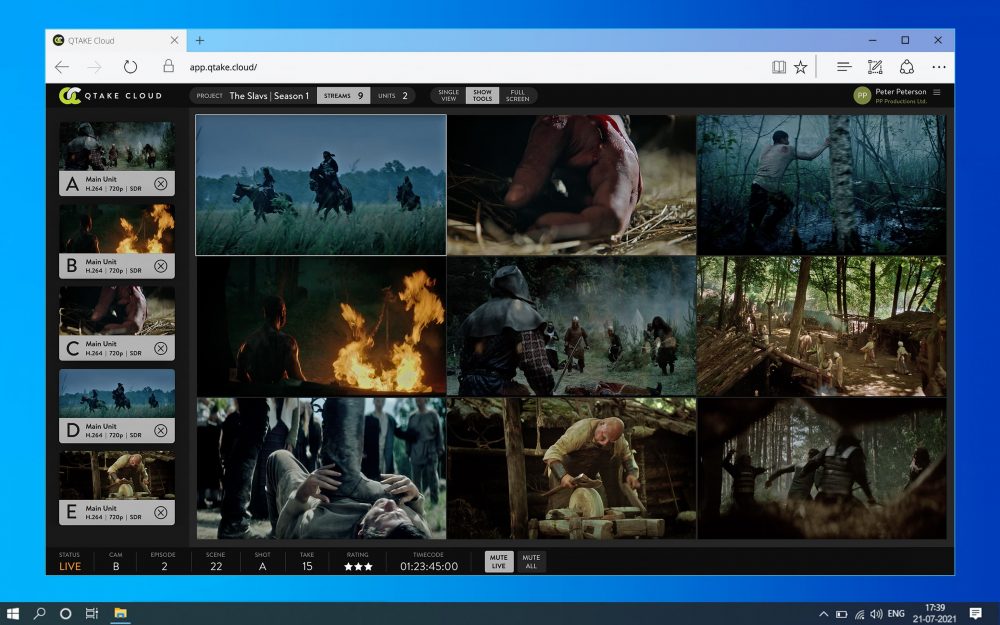Image resolution: width=1000 pixels, height=625 pixels.
Task: Open the Windows notification center
Action: point(975,614)
